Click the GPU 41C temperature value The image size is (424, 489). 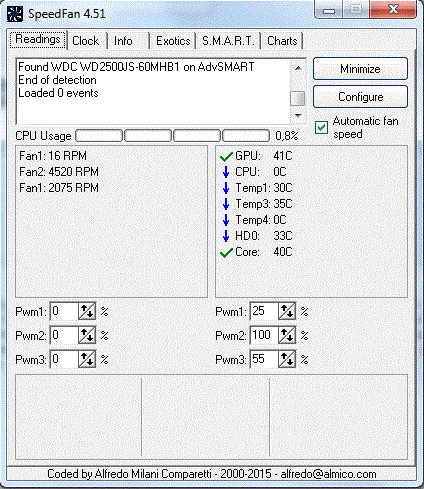click(283, 156)
